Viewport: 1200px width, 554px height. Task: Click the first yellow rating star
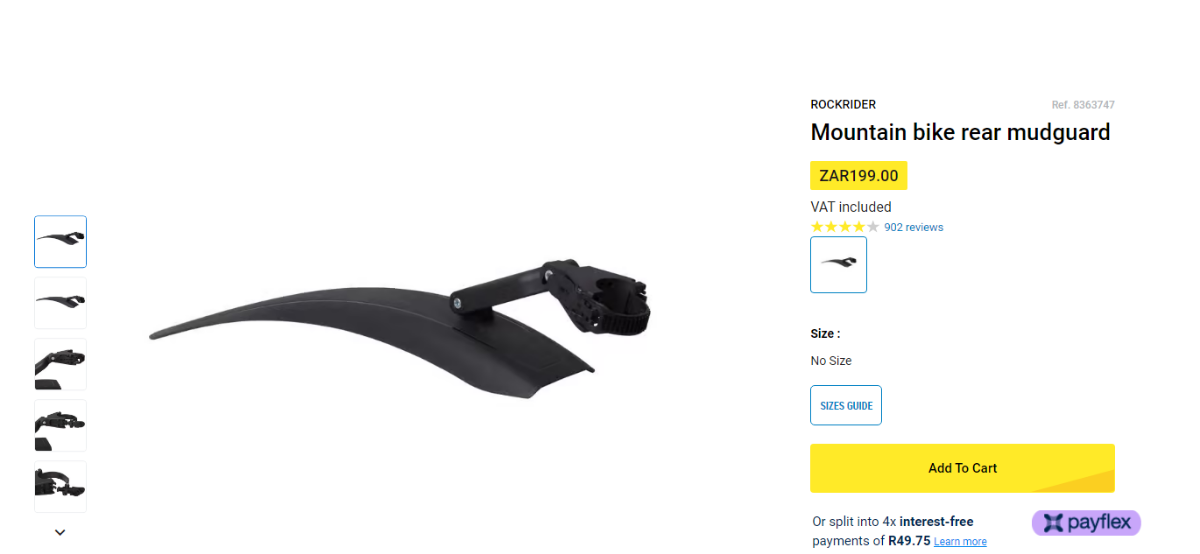tap(817, 227)
